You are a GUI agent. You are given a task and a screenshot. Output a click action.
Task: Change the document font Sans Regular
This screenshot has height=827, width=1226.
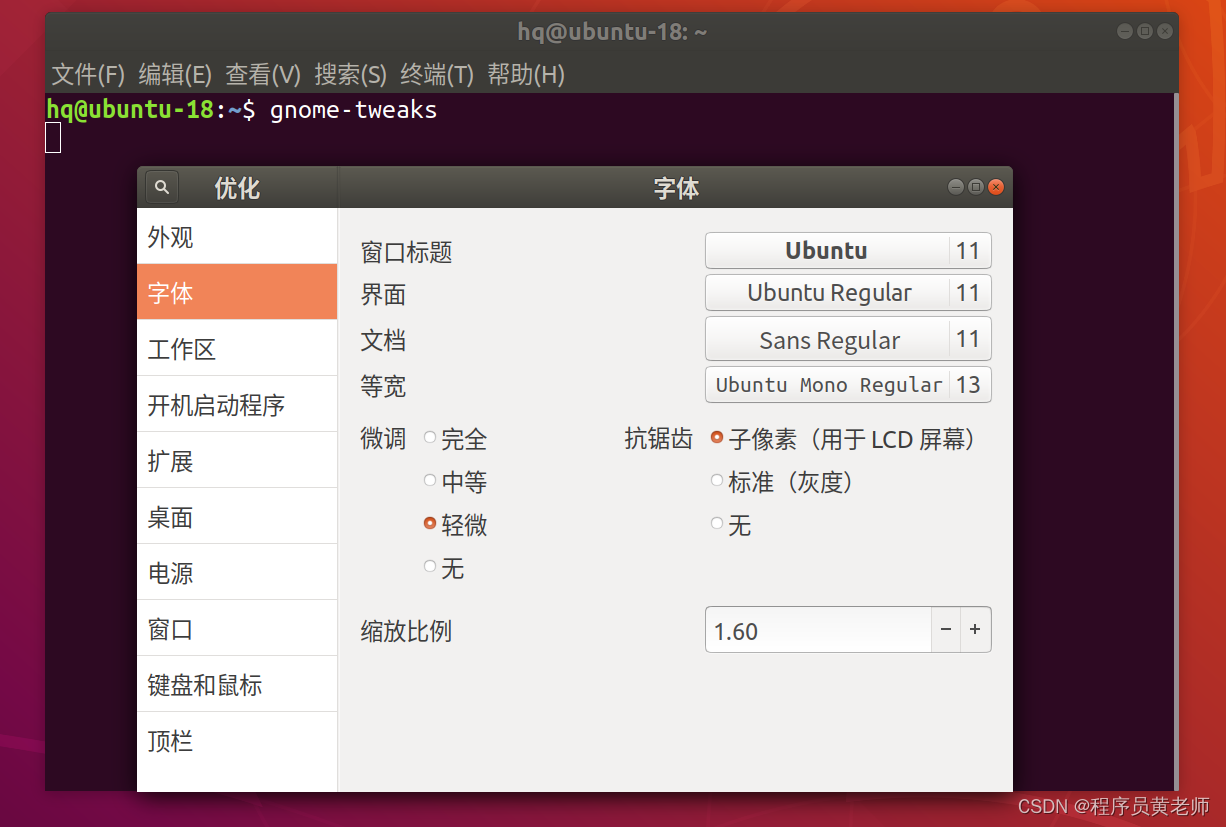[x=848, y=339]
